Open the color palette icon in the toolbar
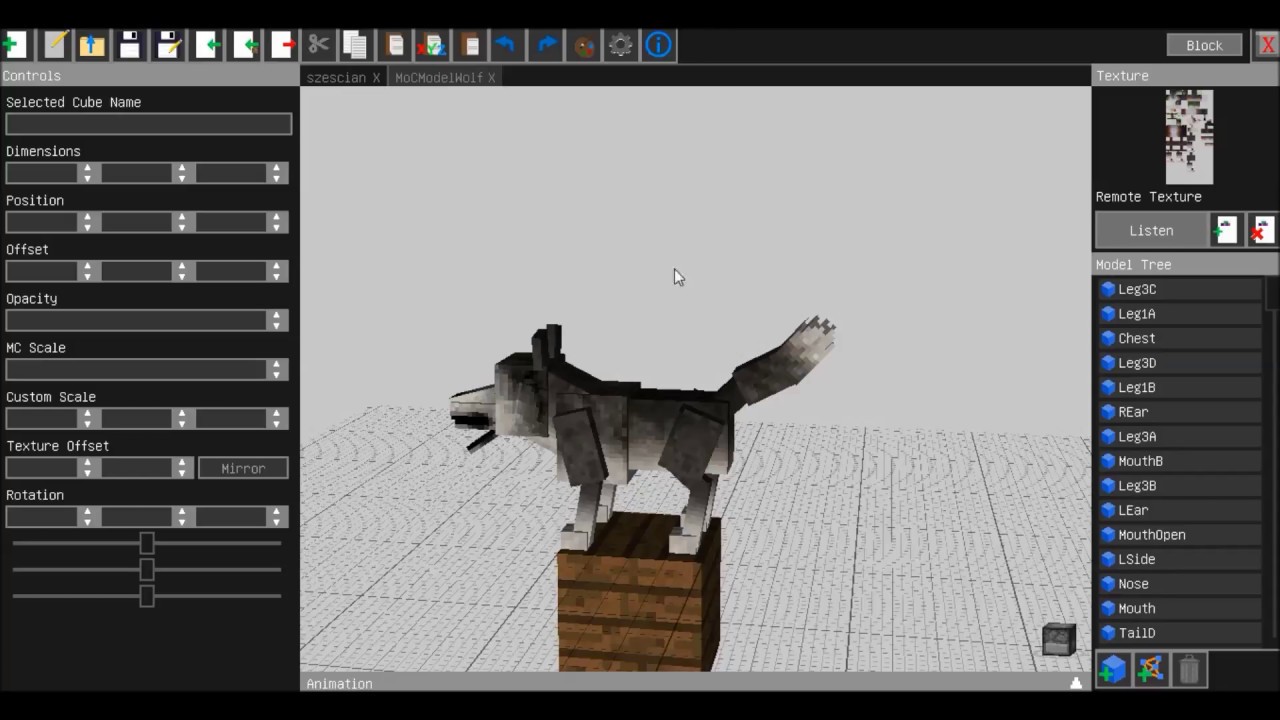Image resolution: width=1280 pixels, height=720 pixels. coord(584,45)
